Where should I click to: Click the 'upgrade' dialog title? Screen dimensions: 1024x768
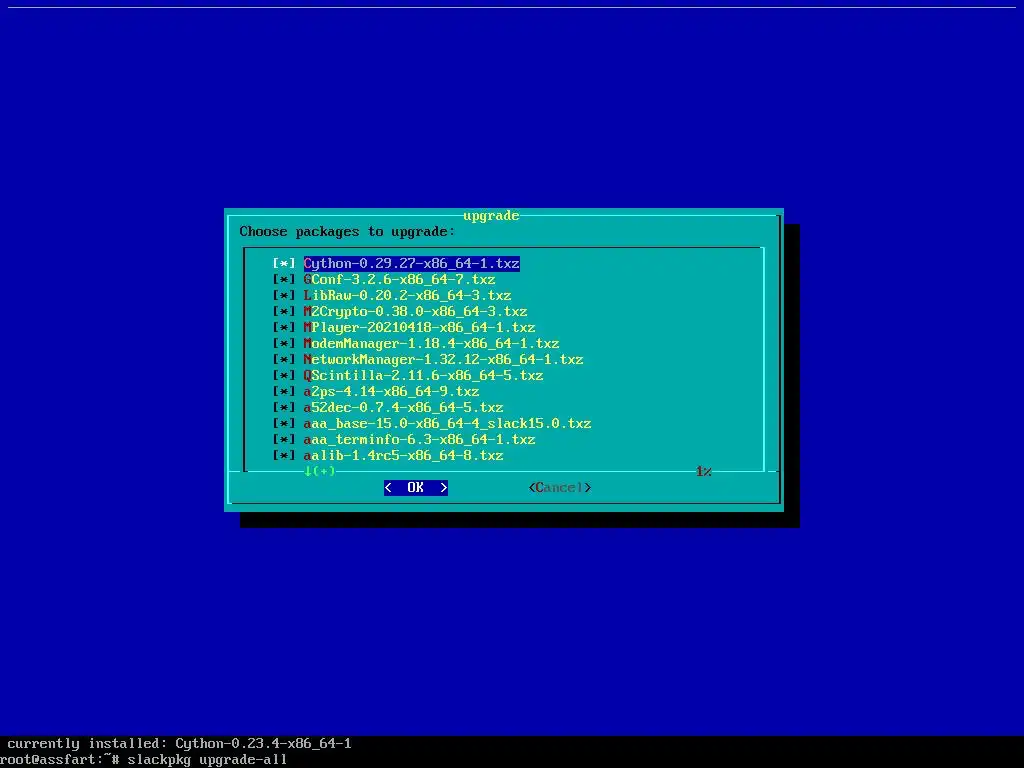coord(491,216)
